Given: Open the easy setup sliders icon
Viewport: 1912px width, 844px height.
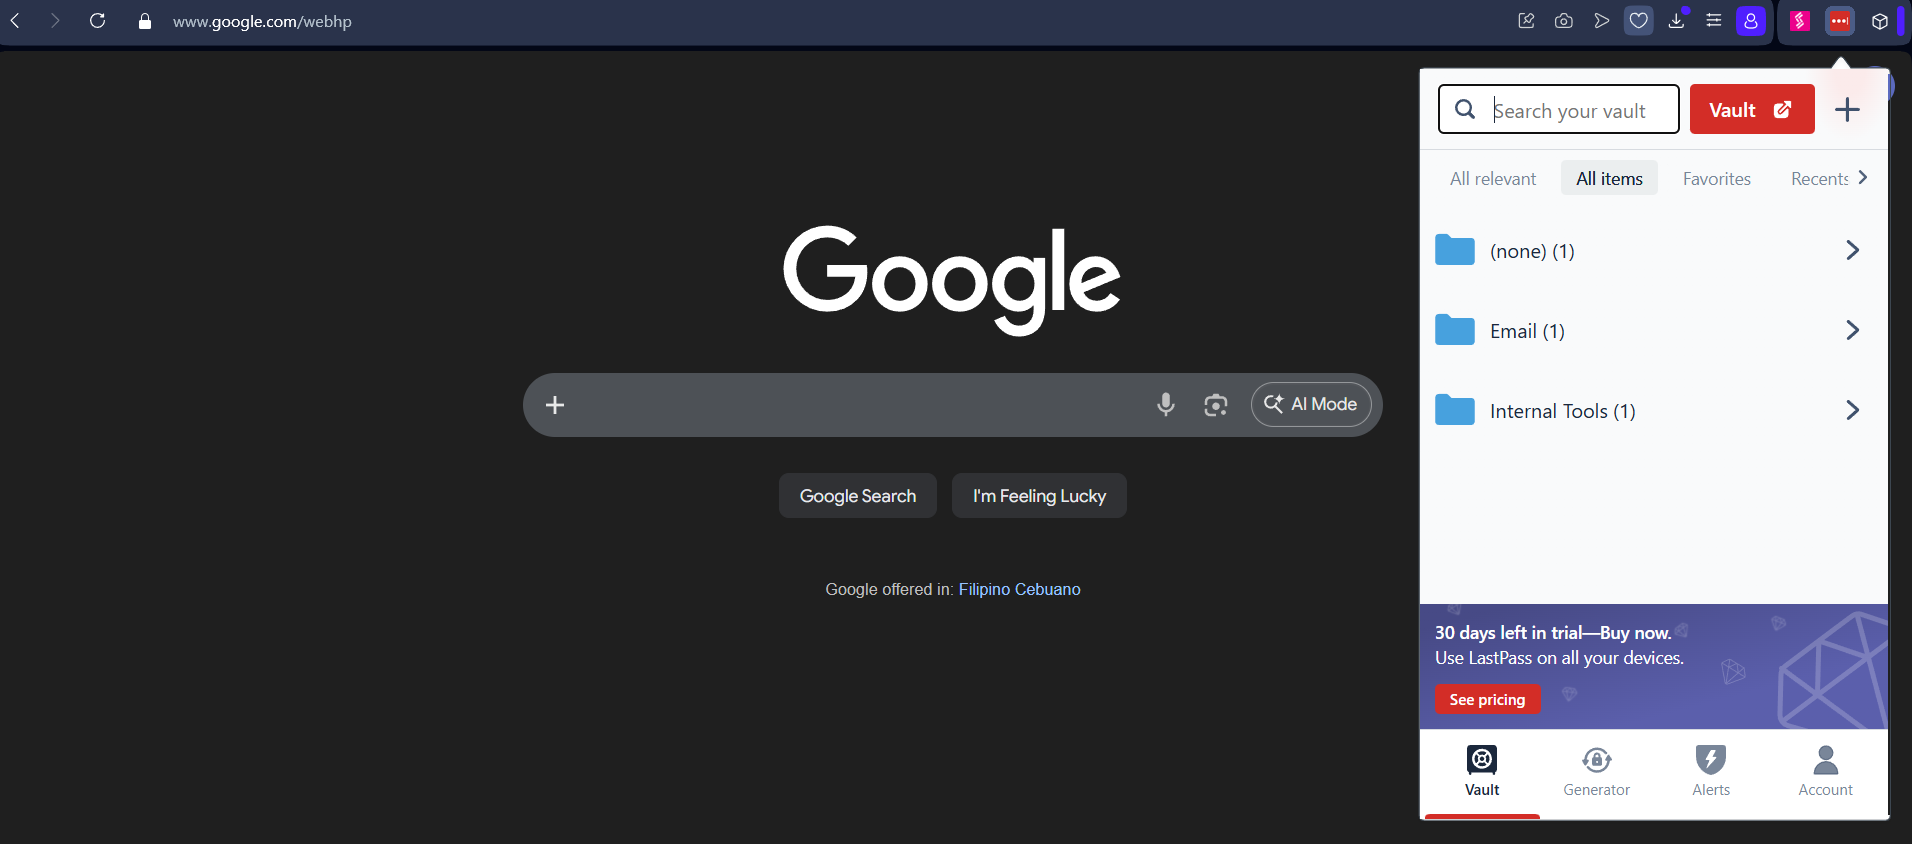Looking at the screenshot, I should click(1714, 21).
